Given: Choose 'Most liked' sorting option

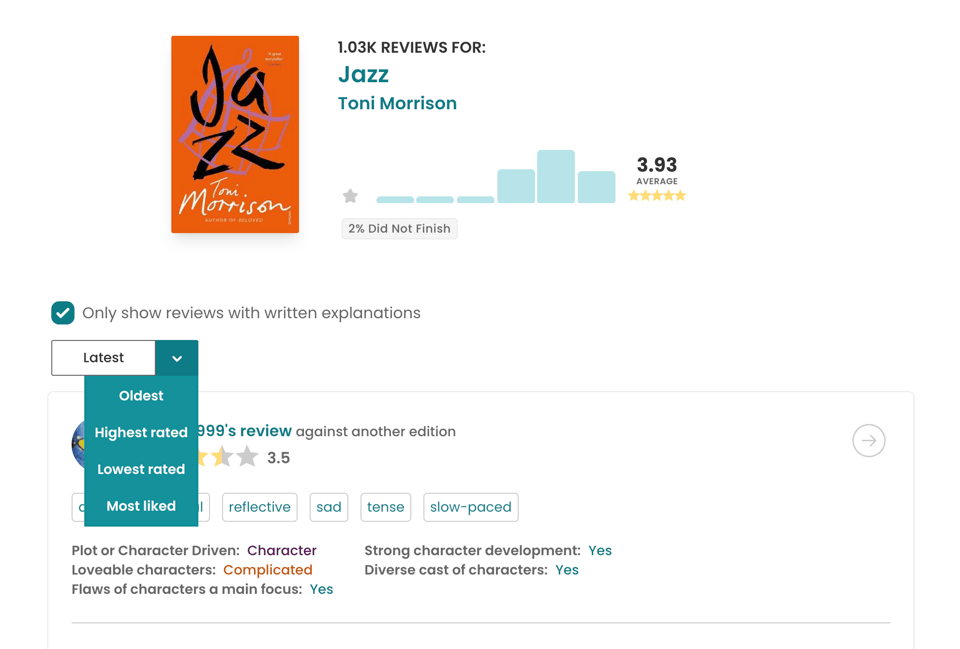Looking at the screenshot, I should pos(140,506).
